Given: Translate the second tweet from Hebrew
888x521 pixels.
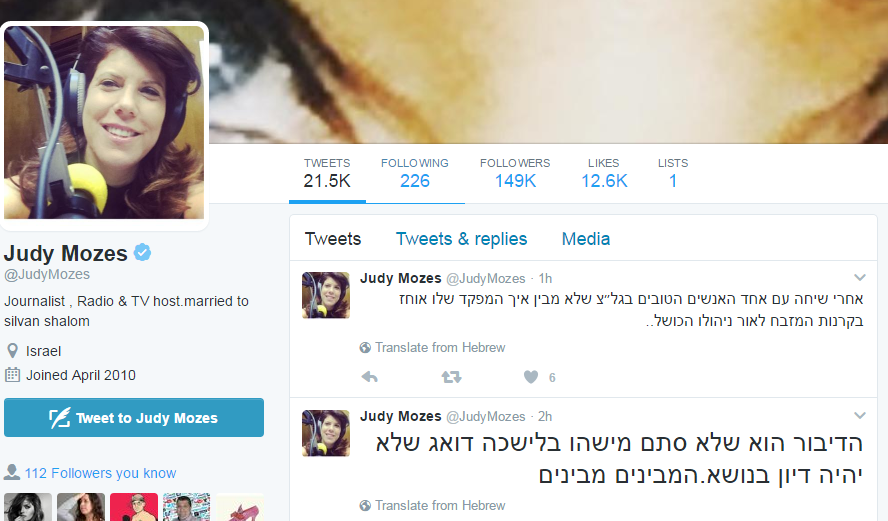Looking at the screenshot, I should coord(440,506).
